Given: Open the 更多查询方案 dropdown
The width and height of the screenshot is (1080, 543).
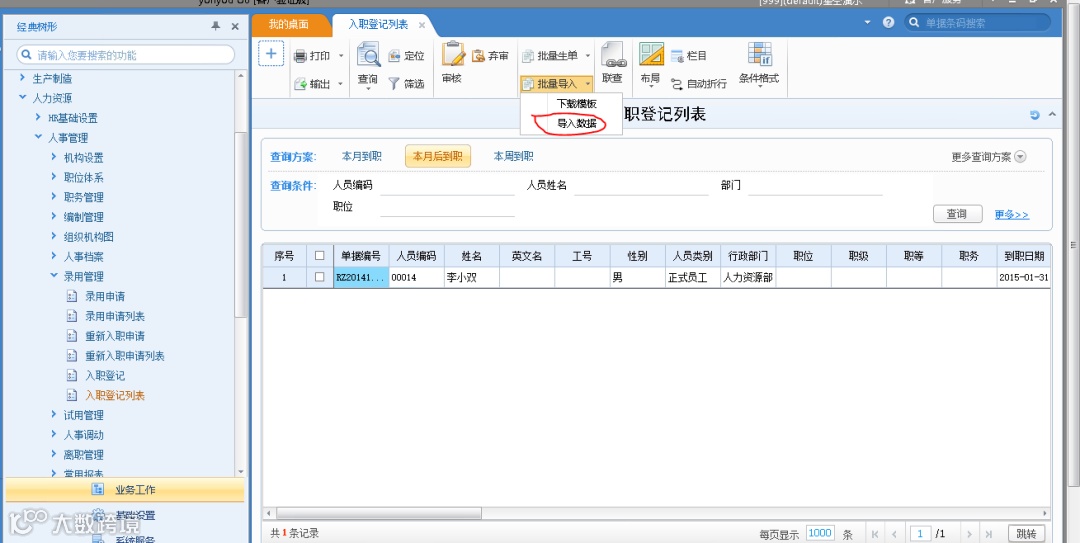Looking at the screenshot, I should [x=1020, y=156].
